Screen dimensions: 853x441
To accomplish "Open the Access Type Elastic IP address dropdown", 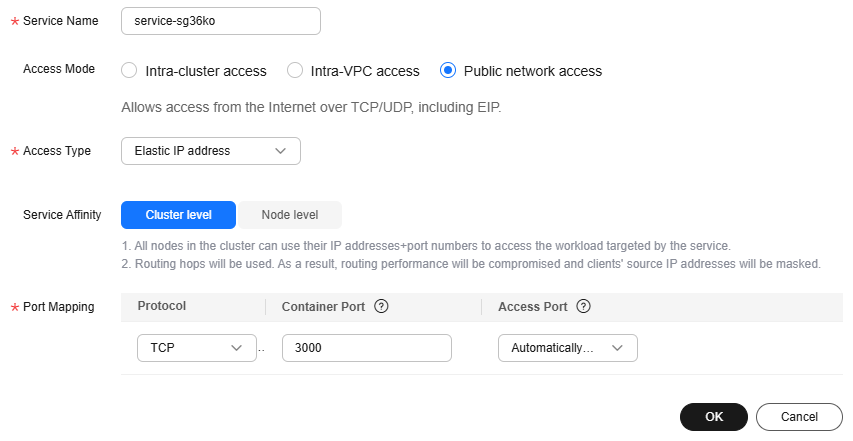I will pos(211,151).
